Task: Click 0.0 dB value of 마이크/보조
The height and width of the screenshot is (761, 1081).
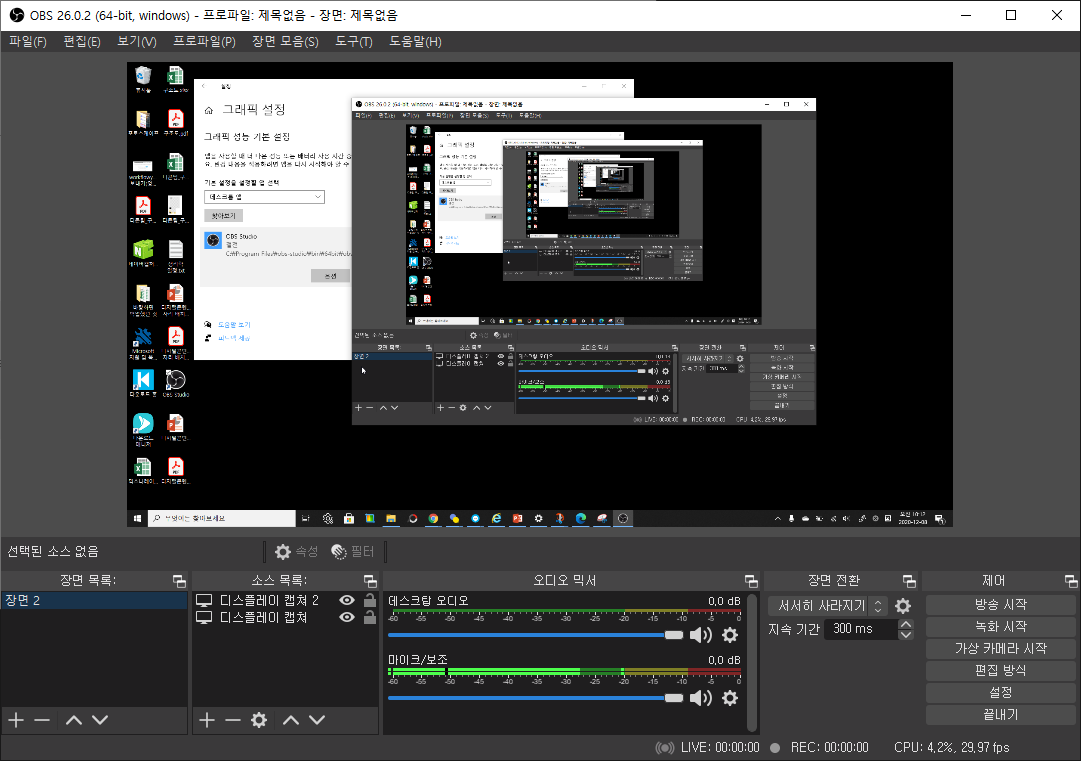Action: pyautogui.click(x=724, y=660)
